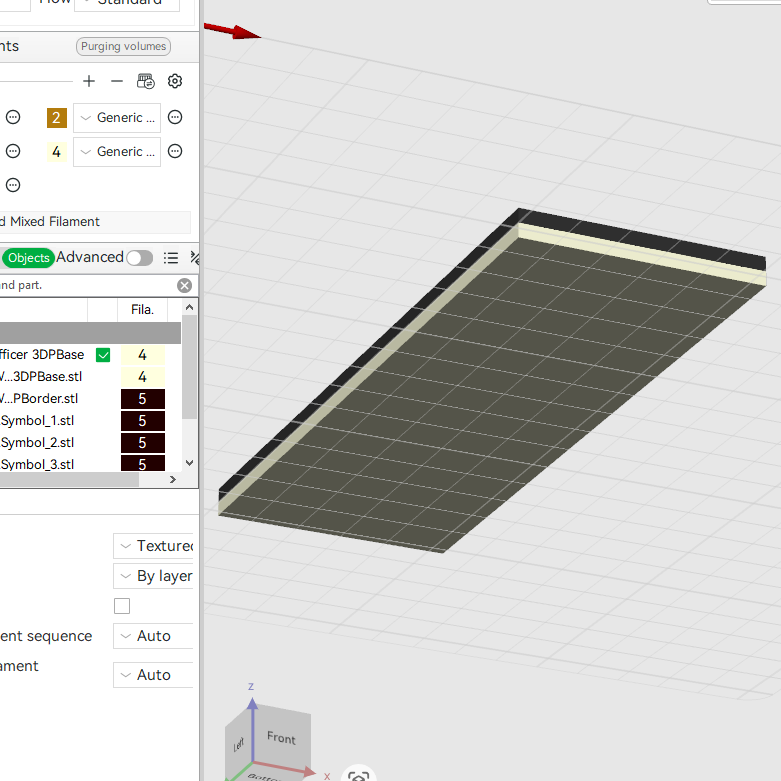The height and width of the screenshot is (781, 781).
Task: Toggle the Advanced settings switch
Action: [x=139, y=258]
